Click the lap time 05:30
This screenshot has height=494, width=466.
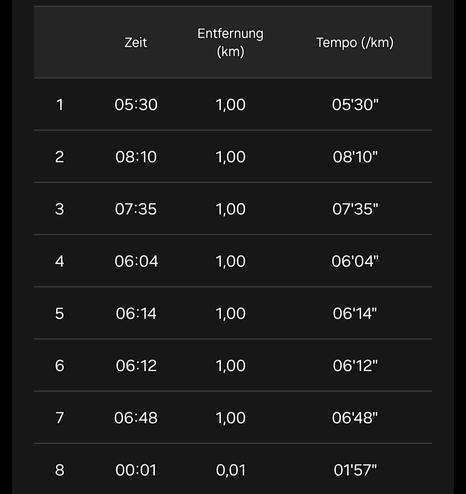(136, 105)
